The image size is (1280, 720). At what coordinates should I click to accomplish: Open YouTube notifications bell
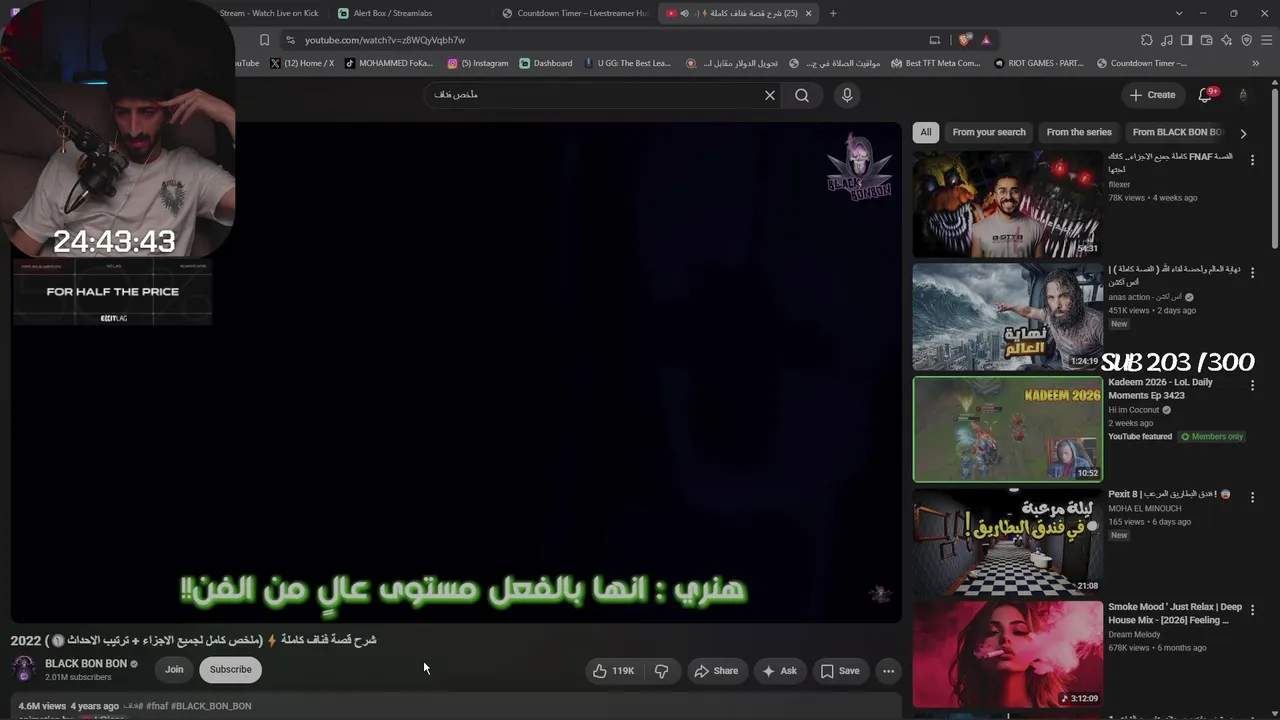click(1206, 95)
